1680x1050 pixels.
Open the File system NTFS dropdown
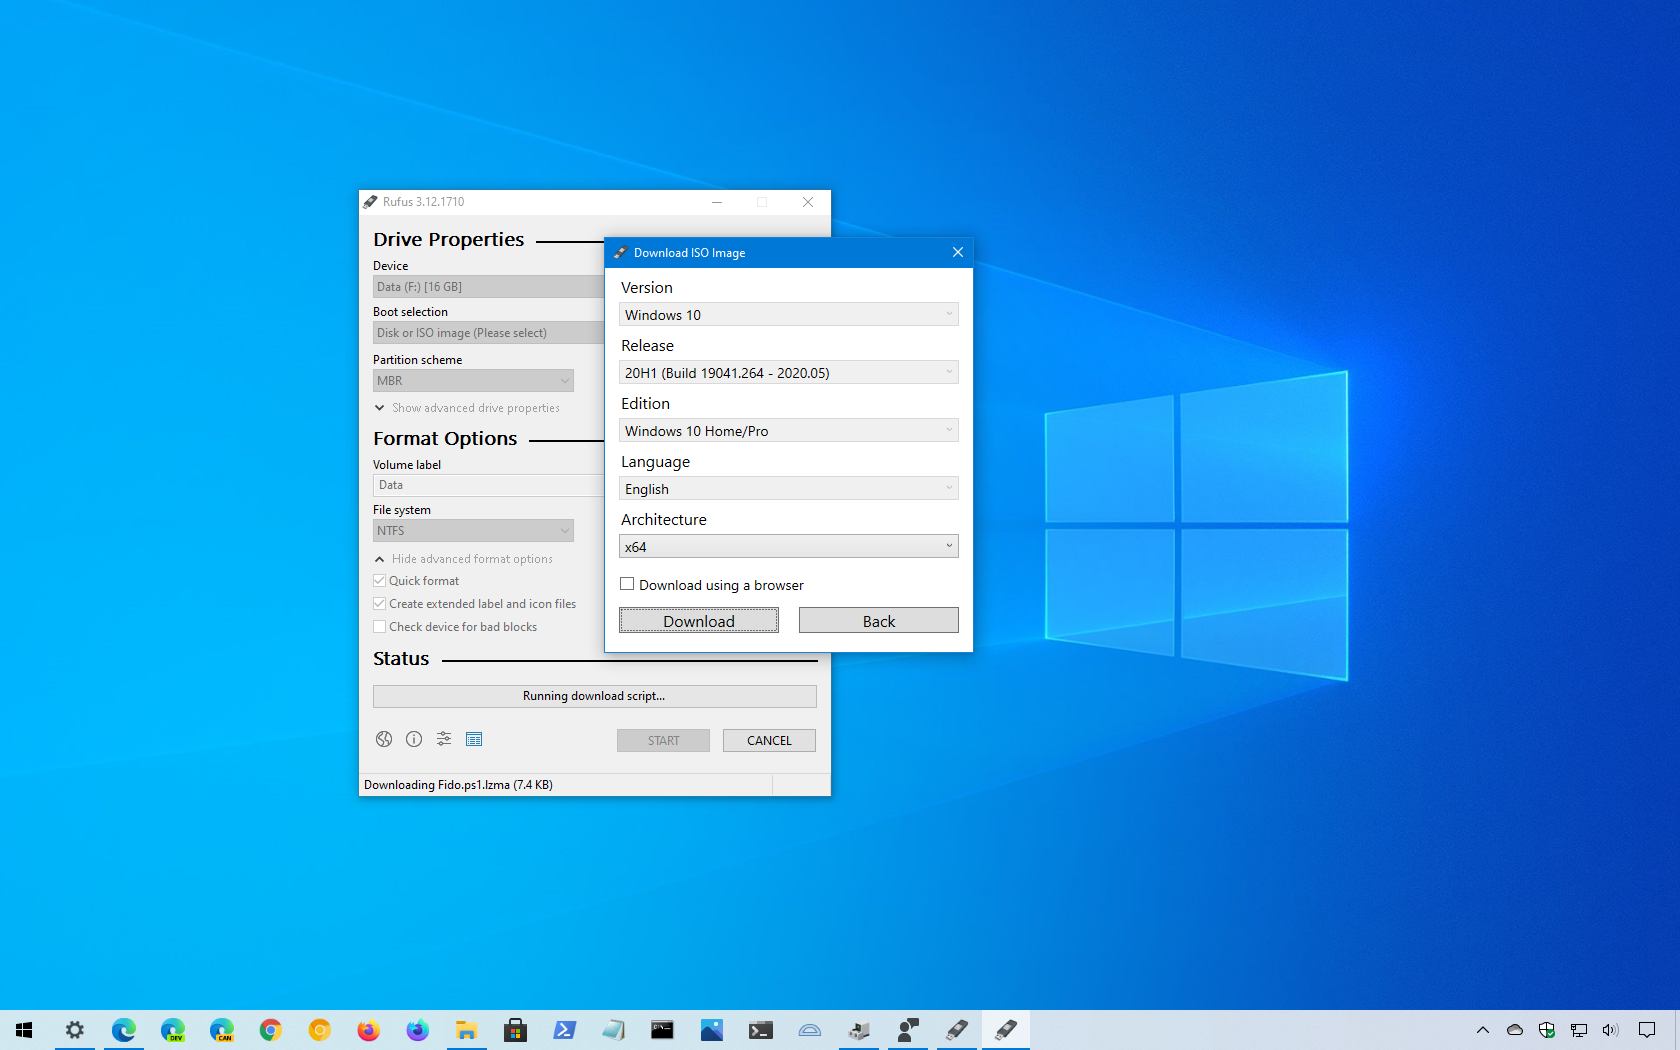point(473,530)
